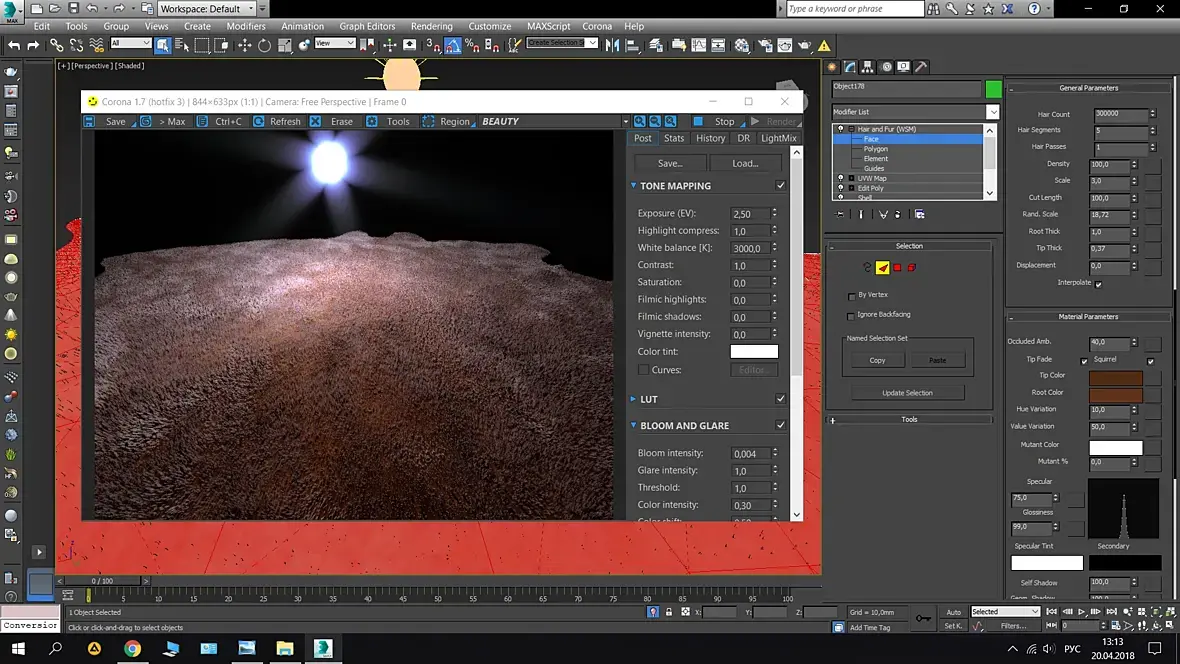The image size is (1180, 664).
Task: Switch to the LightMix tab
Action: point(778,138)
